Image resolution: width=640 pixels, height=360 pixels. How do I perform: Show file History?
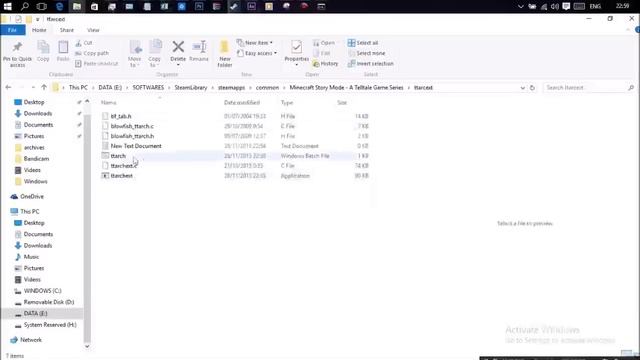[x=325, y=64]
